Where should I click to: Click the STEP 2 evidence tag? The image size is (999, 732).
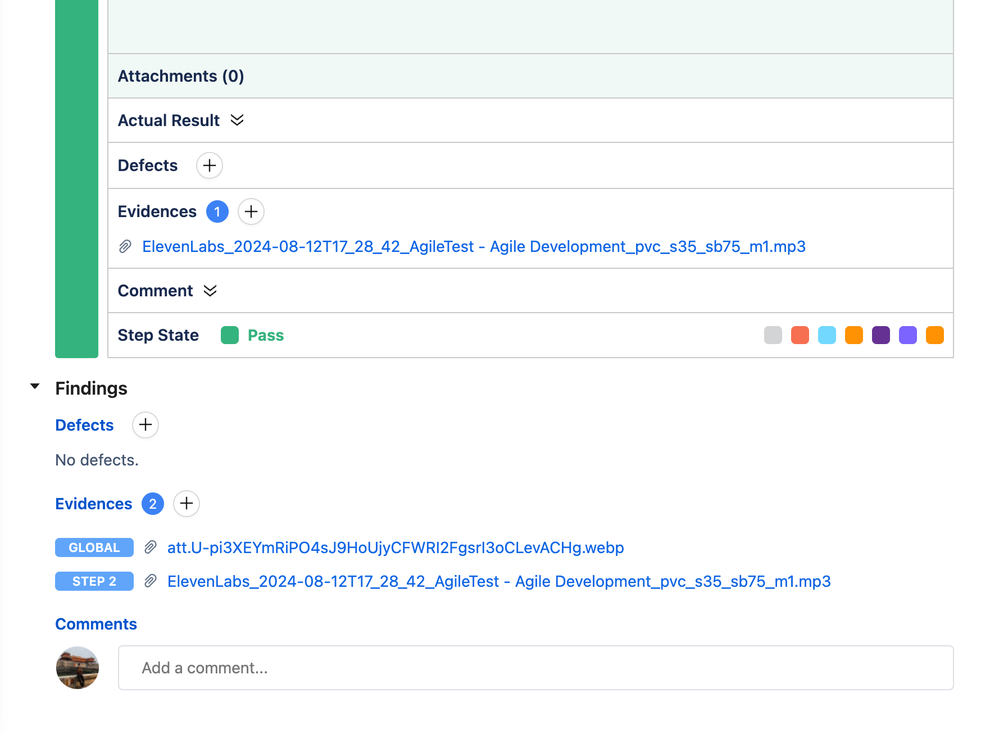tap(94, 581)
